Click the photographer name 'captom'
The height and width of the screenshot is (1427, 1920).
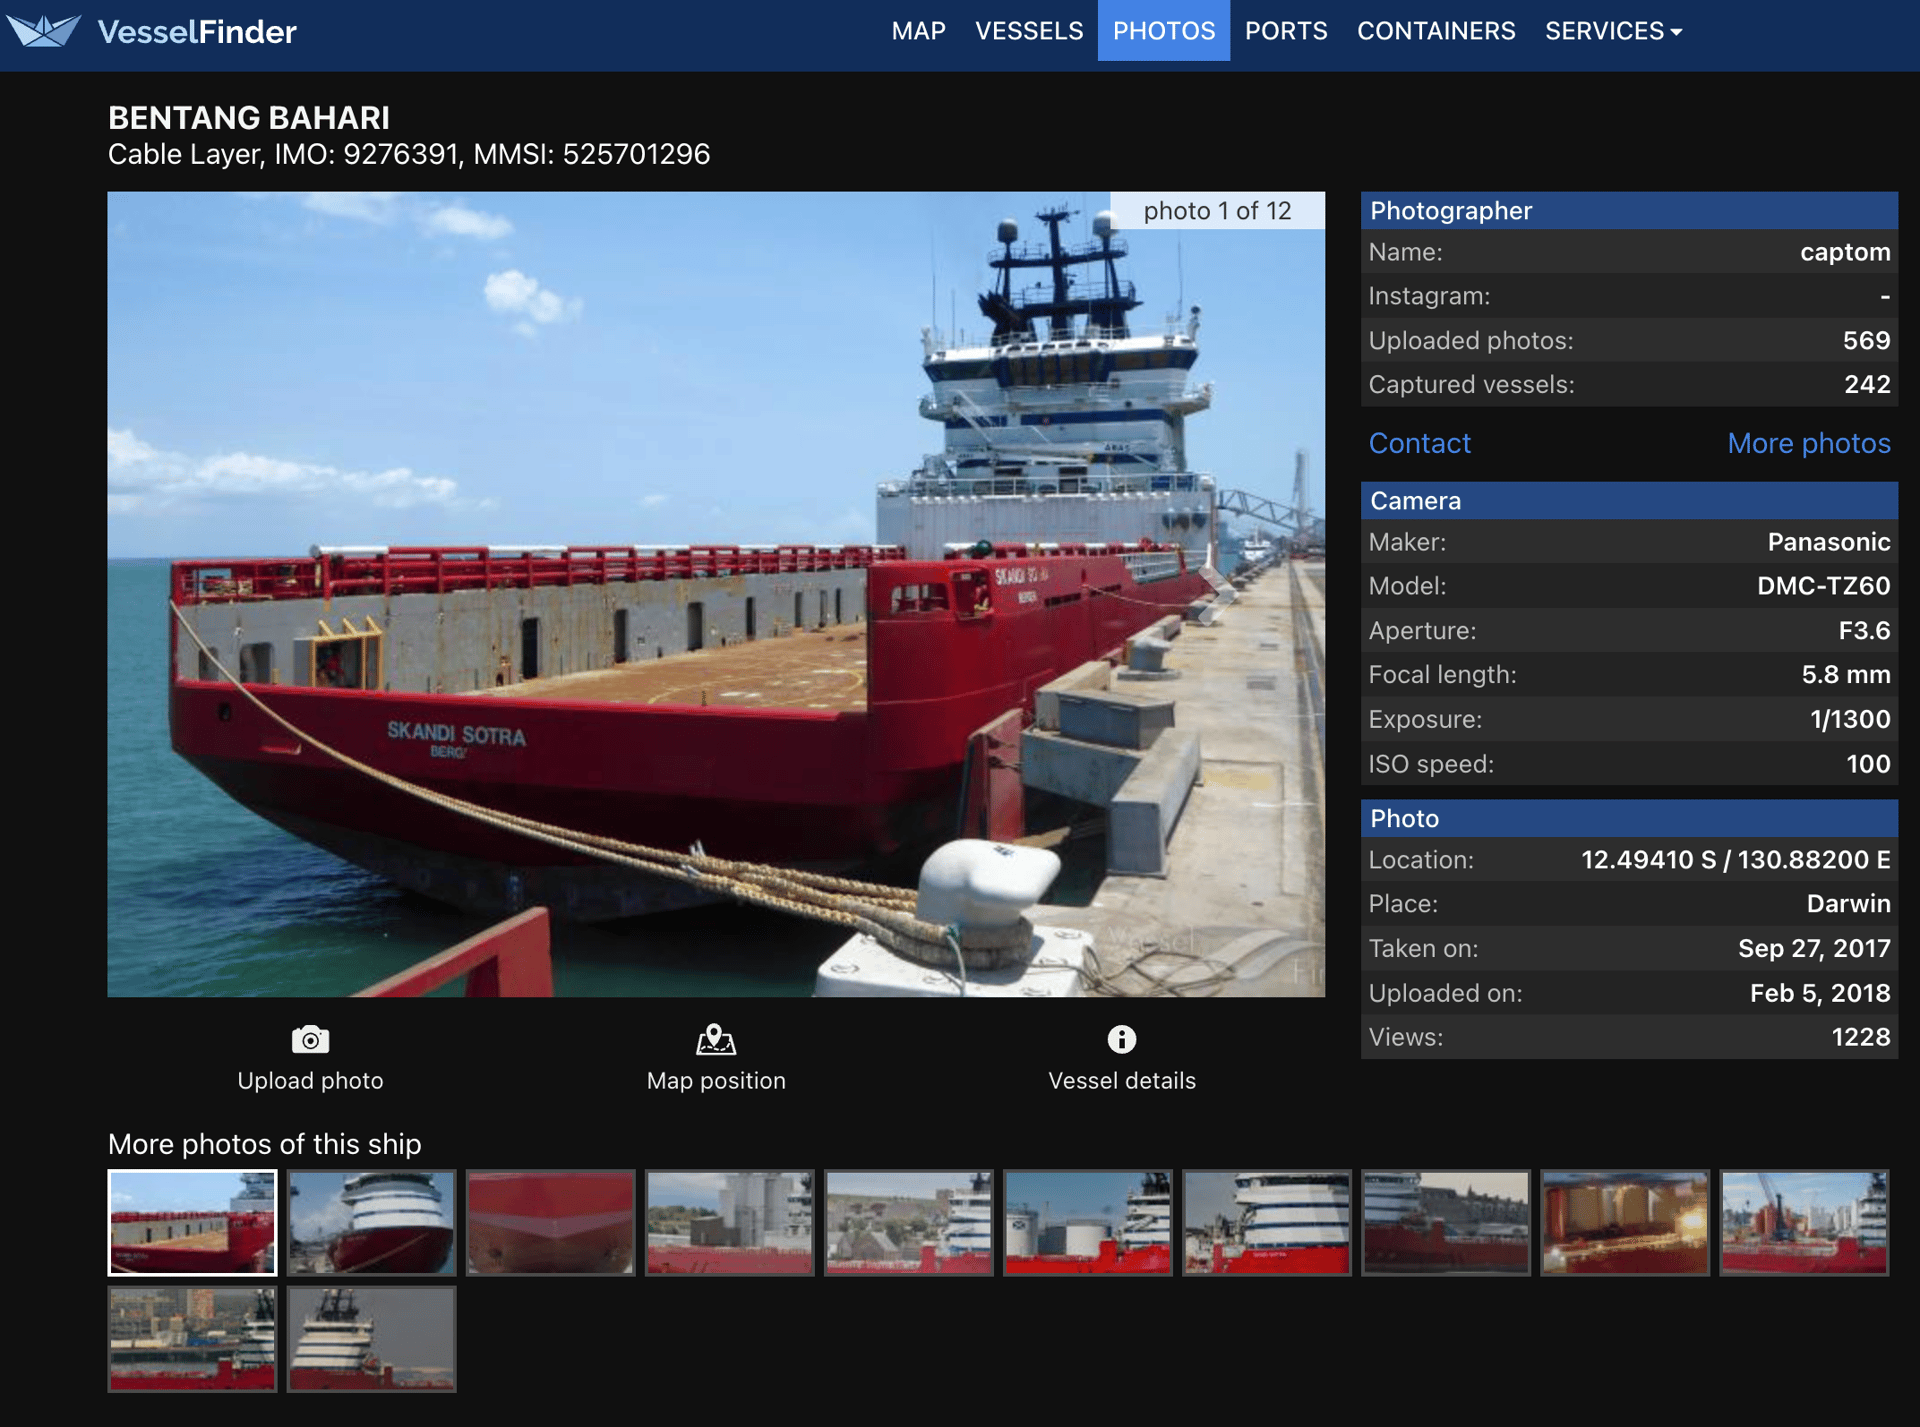1845,252
